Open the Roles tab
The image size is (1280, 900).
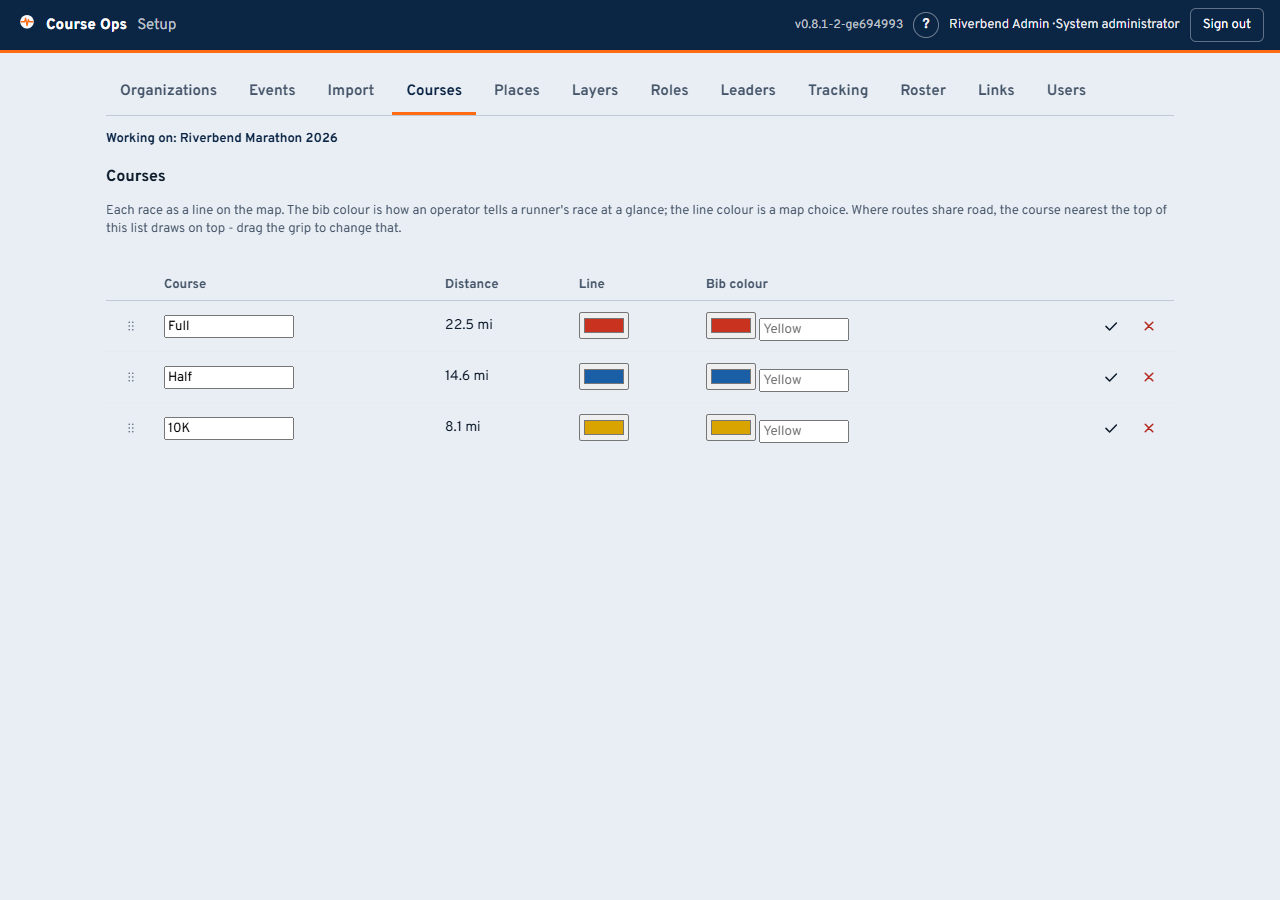[x=669, y=90]
